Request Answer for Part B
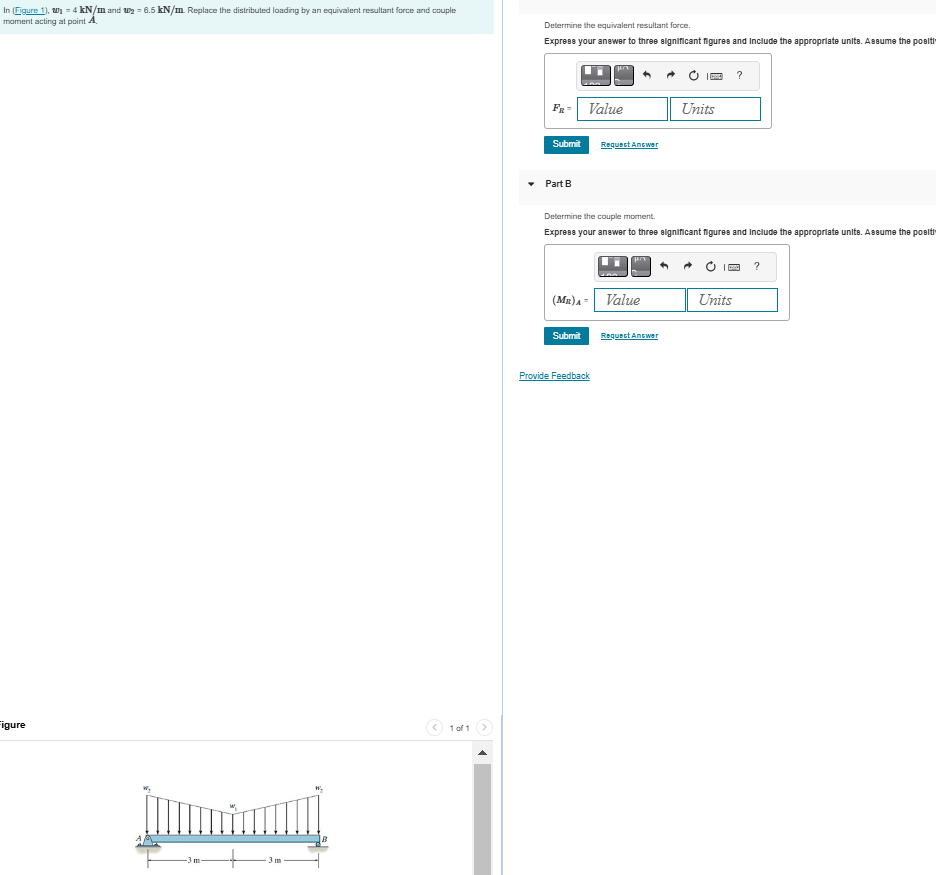 (x=629, y=335)
